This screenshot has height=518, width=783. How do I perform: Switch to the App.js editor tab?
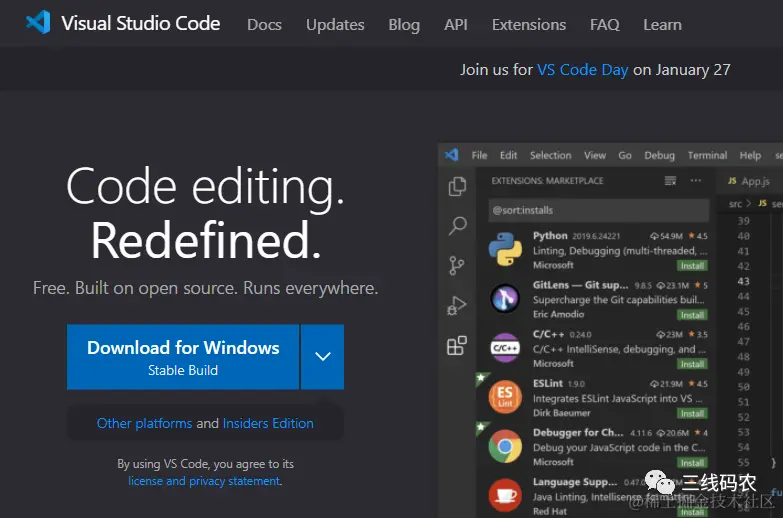749,181
